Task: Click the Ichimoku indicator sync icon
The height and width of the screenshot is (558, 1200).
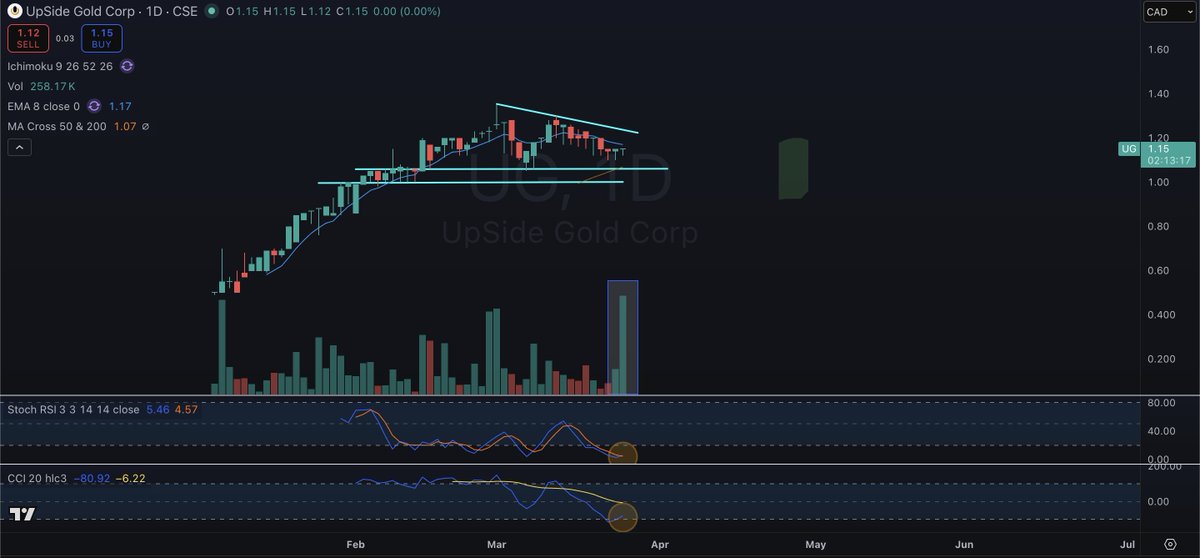Action: [127, 66]
